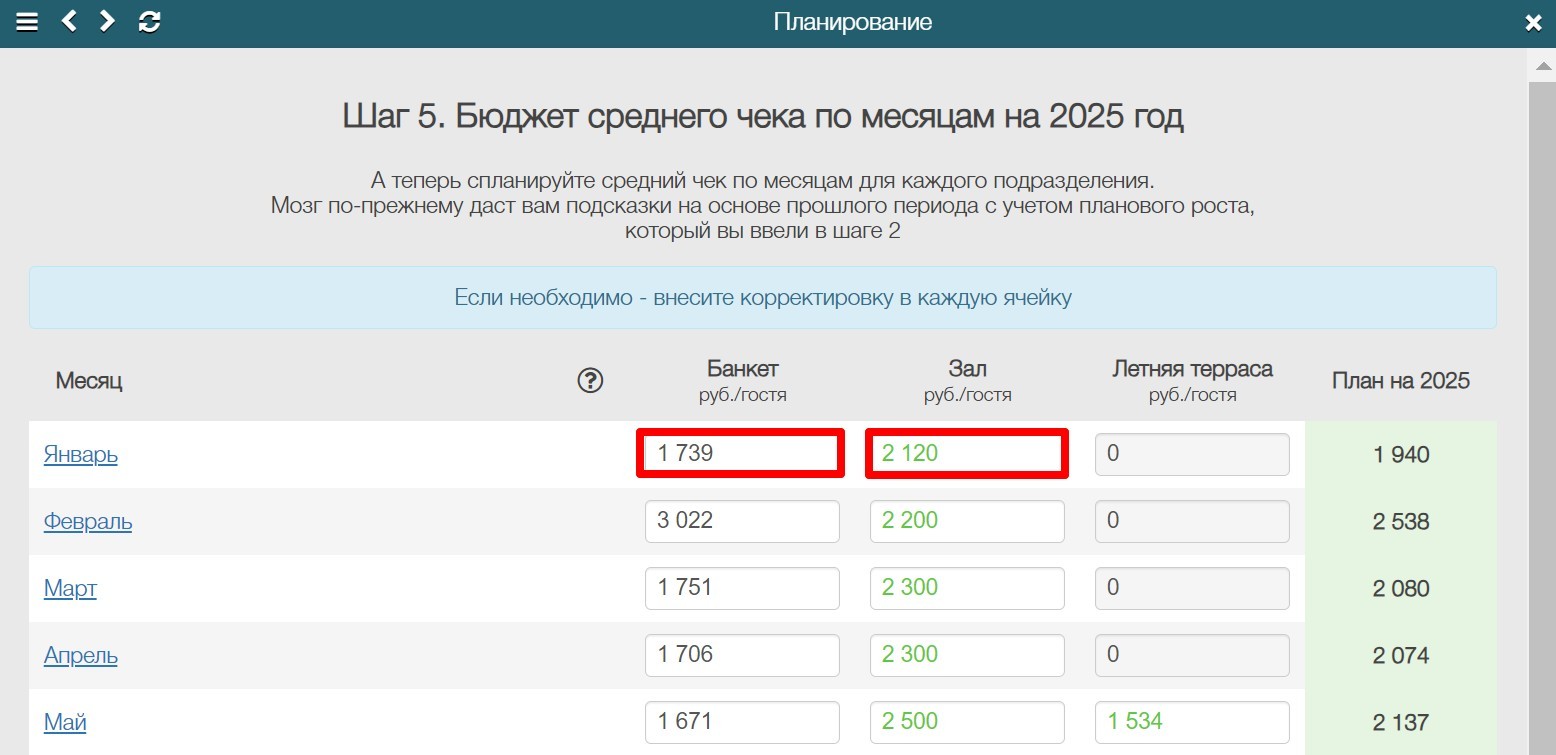Edit January's Зал field showing 2 120
1556x755 pixels.
(966, 453)
